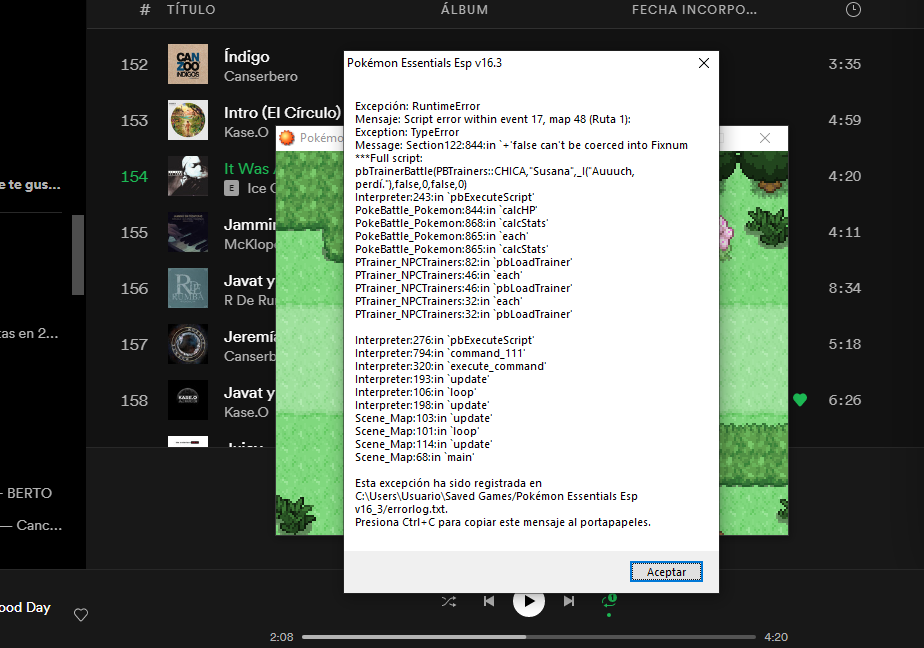Click the Pokémon game window orange icon

[x=286, y=138]
